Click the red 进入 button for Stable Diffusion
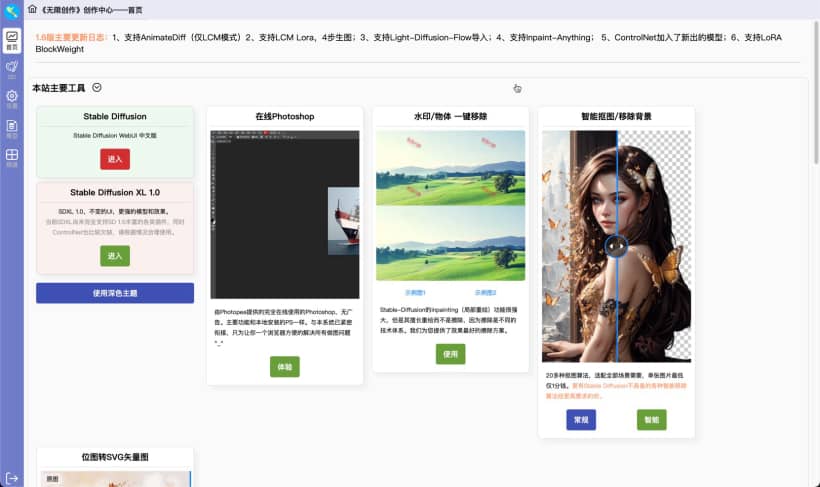 click(115, 159)
